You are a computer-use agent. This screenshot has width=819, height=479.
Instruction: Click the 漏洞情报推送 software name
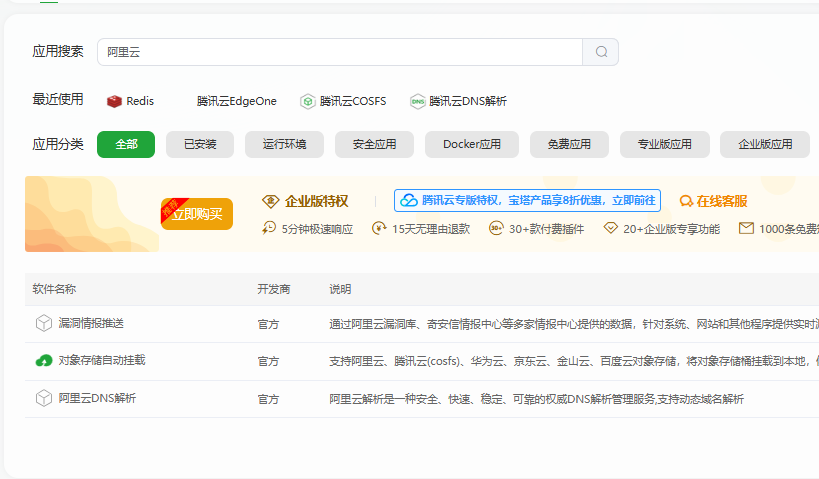[x=91, y=323]
